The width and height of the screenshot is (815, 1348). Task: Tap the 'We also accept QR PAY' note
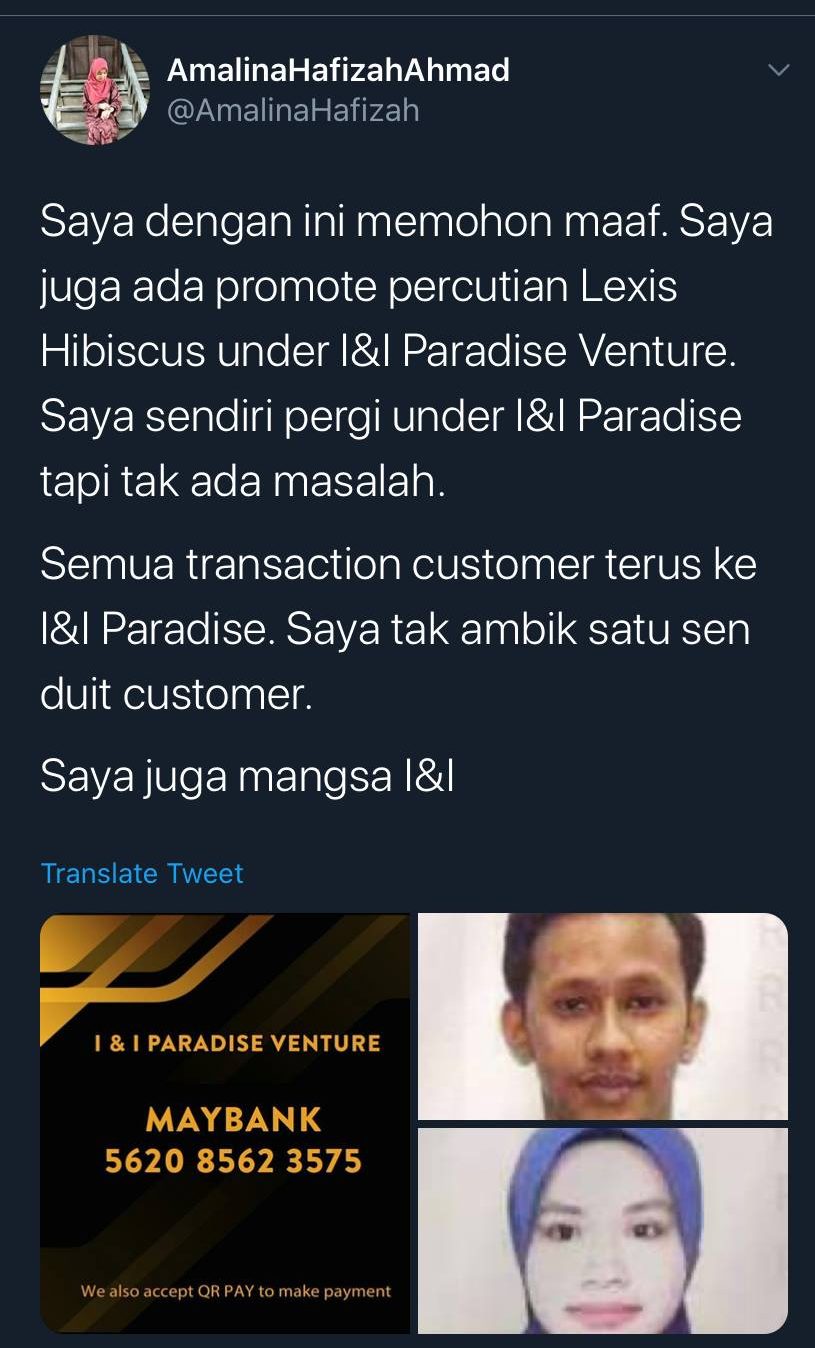tap(236, 1291)
